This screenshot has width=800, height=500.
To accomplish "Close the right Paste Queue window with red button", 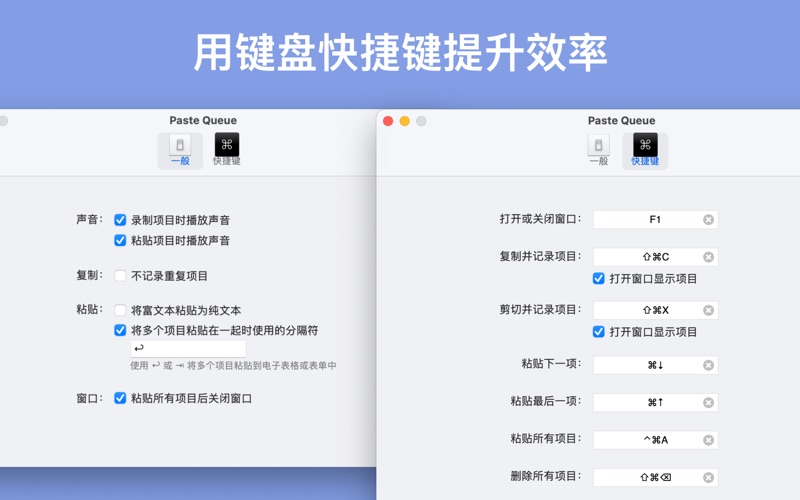I will pos(388,121).
